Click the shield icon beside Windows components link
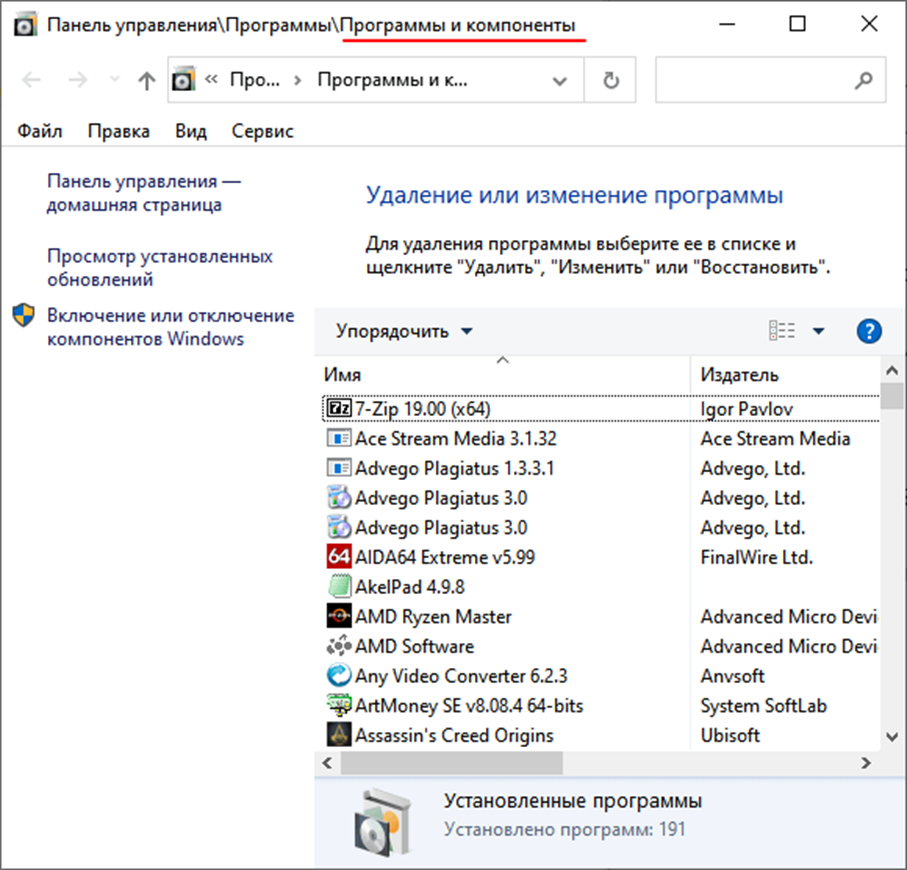Screen dimensions: 907x870 pyautogui.click(x=24, y=315)
